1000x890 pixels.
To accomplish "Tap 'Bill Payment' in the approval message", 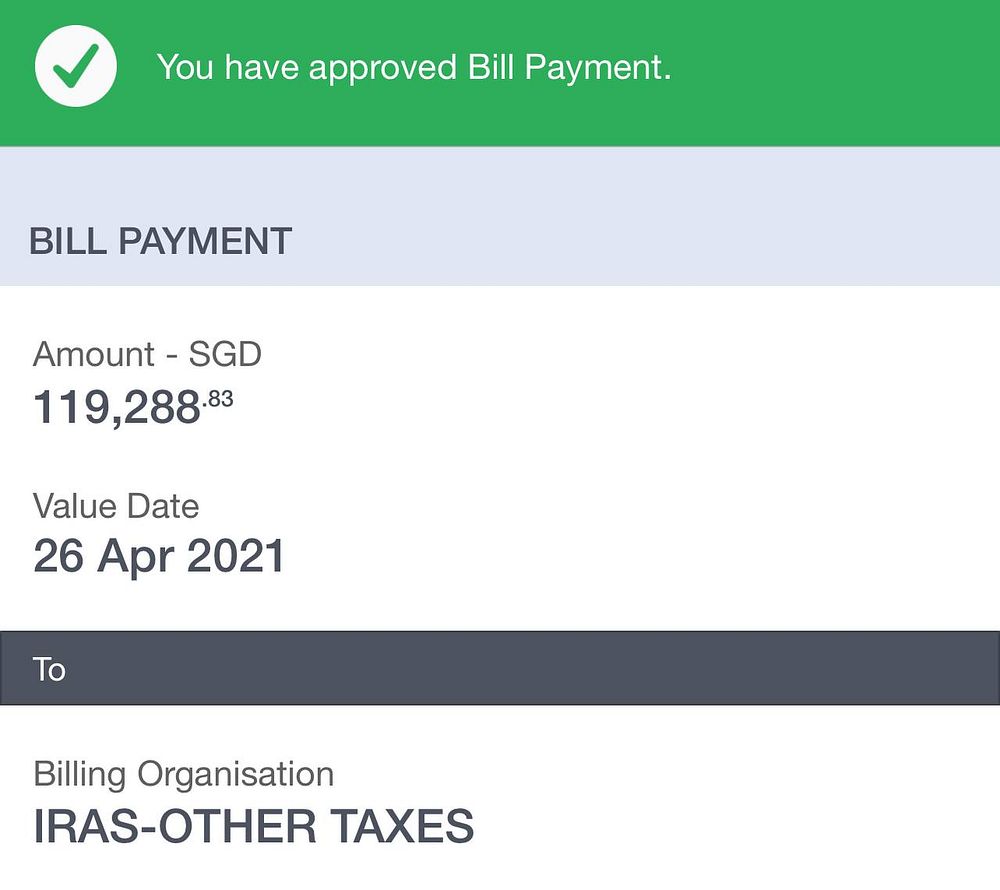I will pyautogui.click(x=569, y=67).
